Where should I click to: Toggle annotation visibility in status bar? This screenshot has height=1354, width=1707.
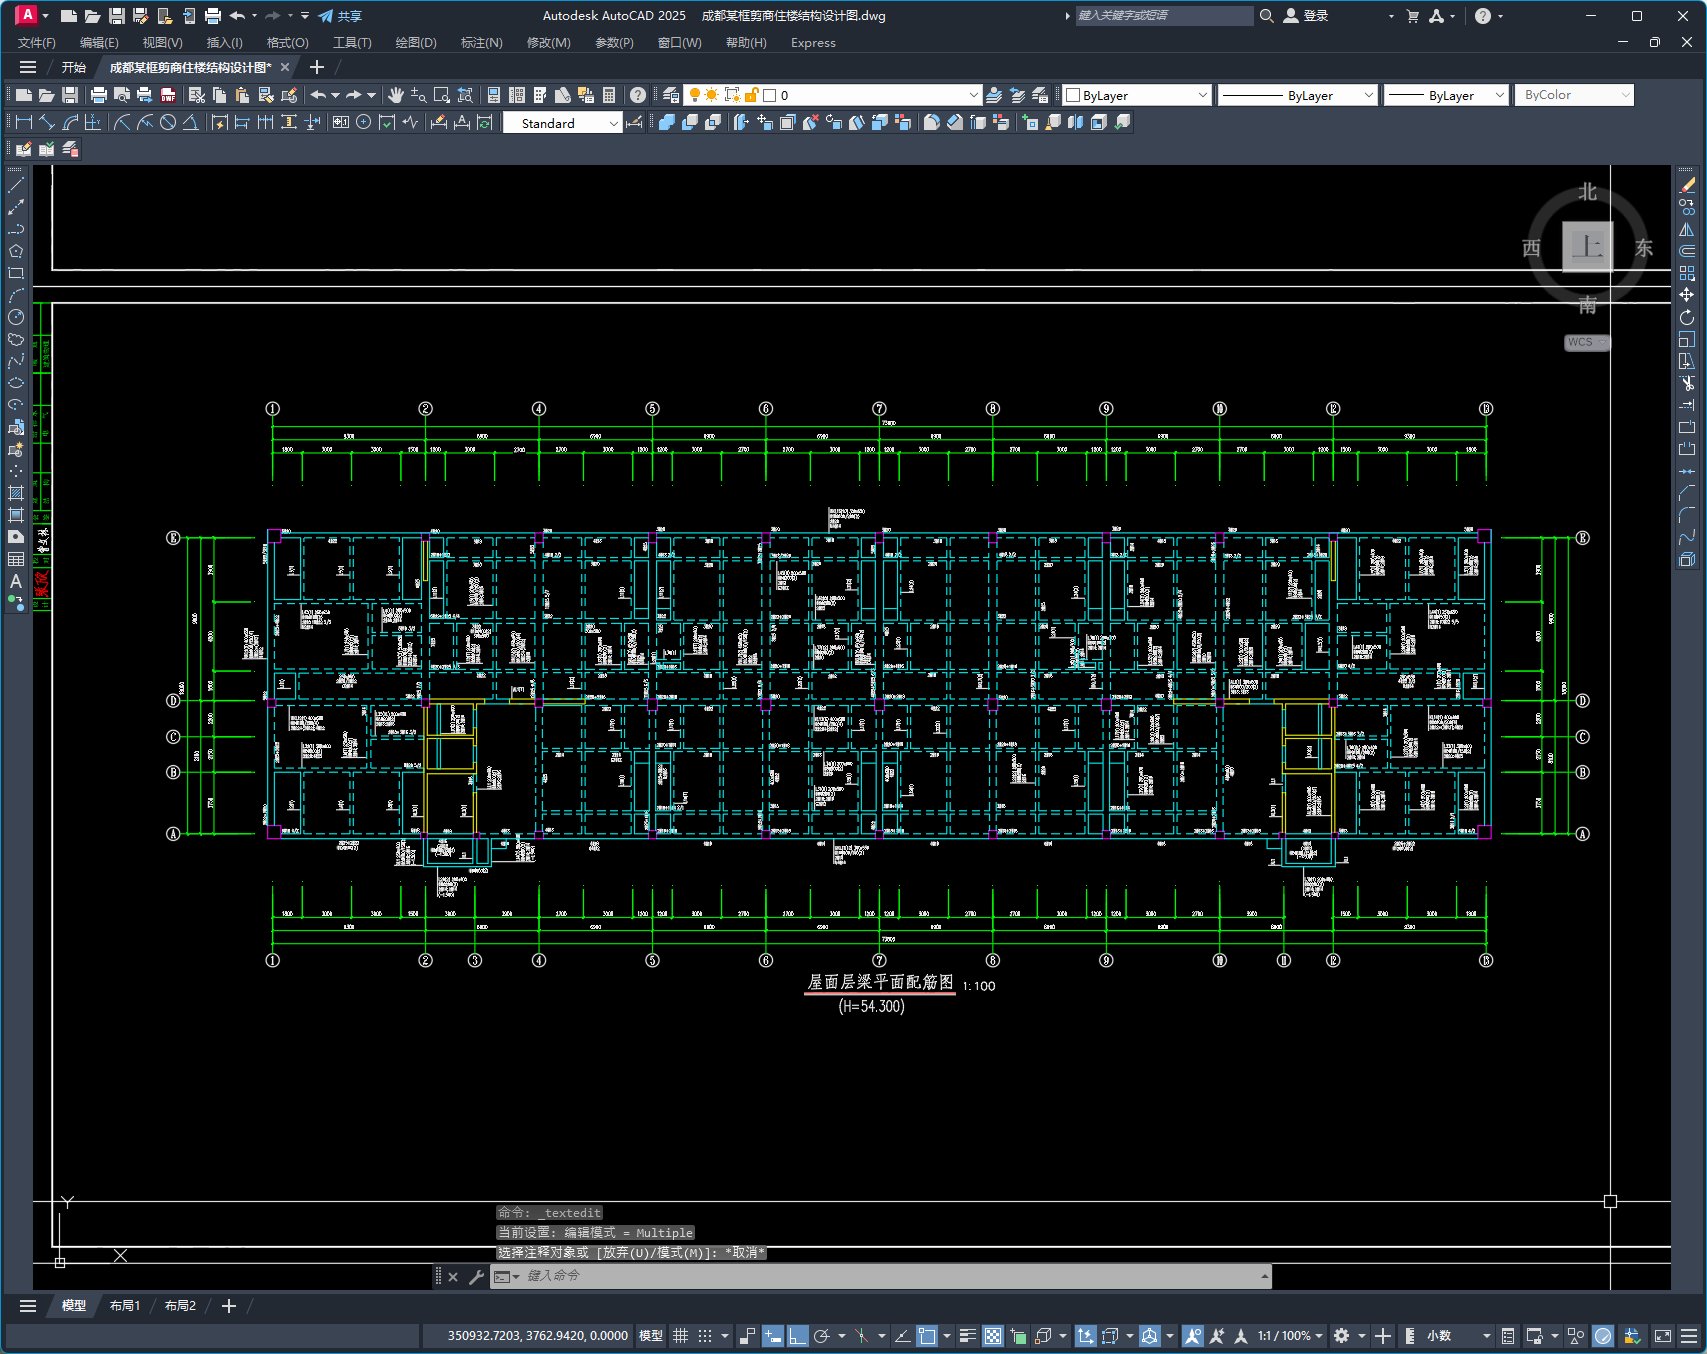tap(1192, 1336)
